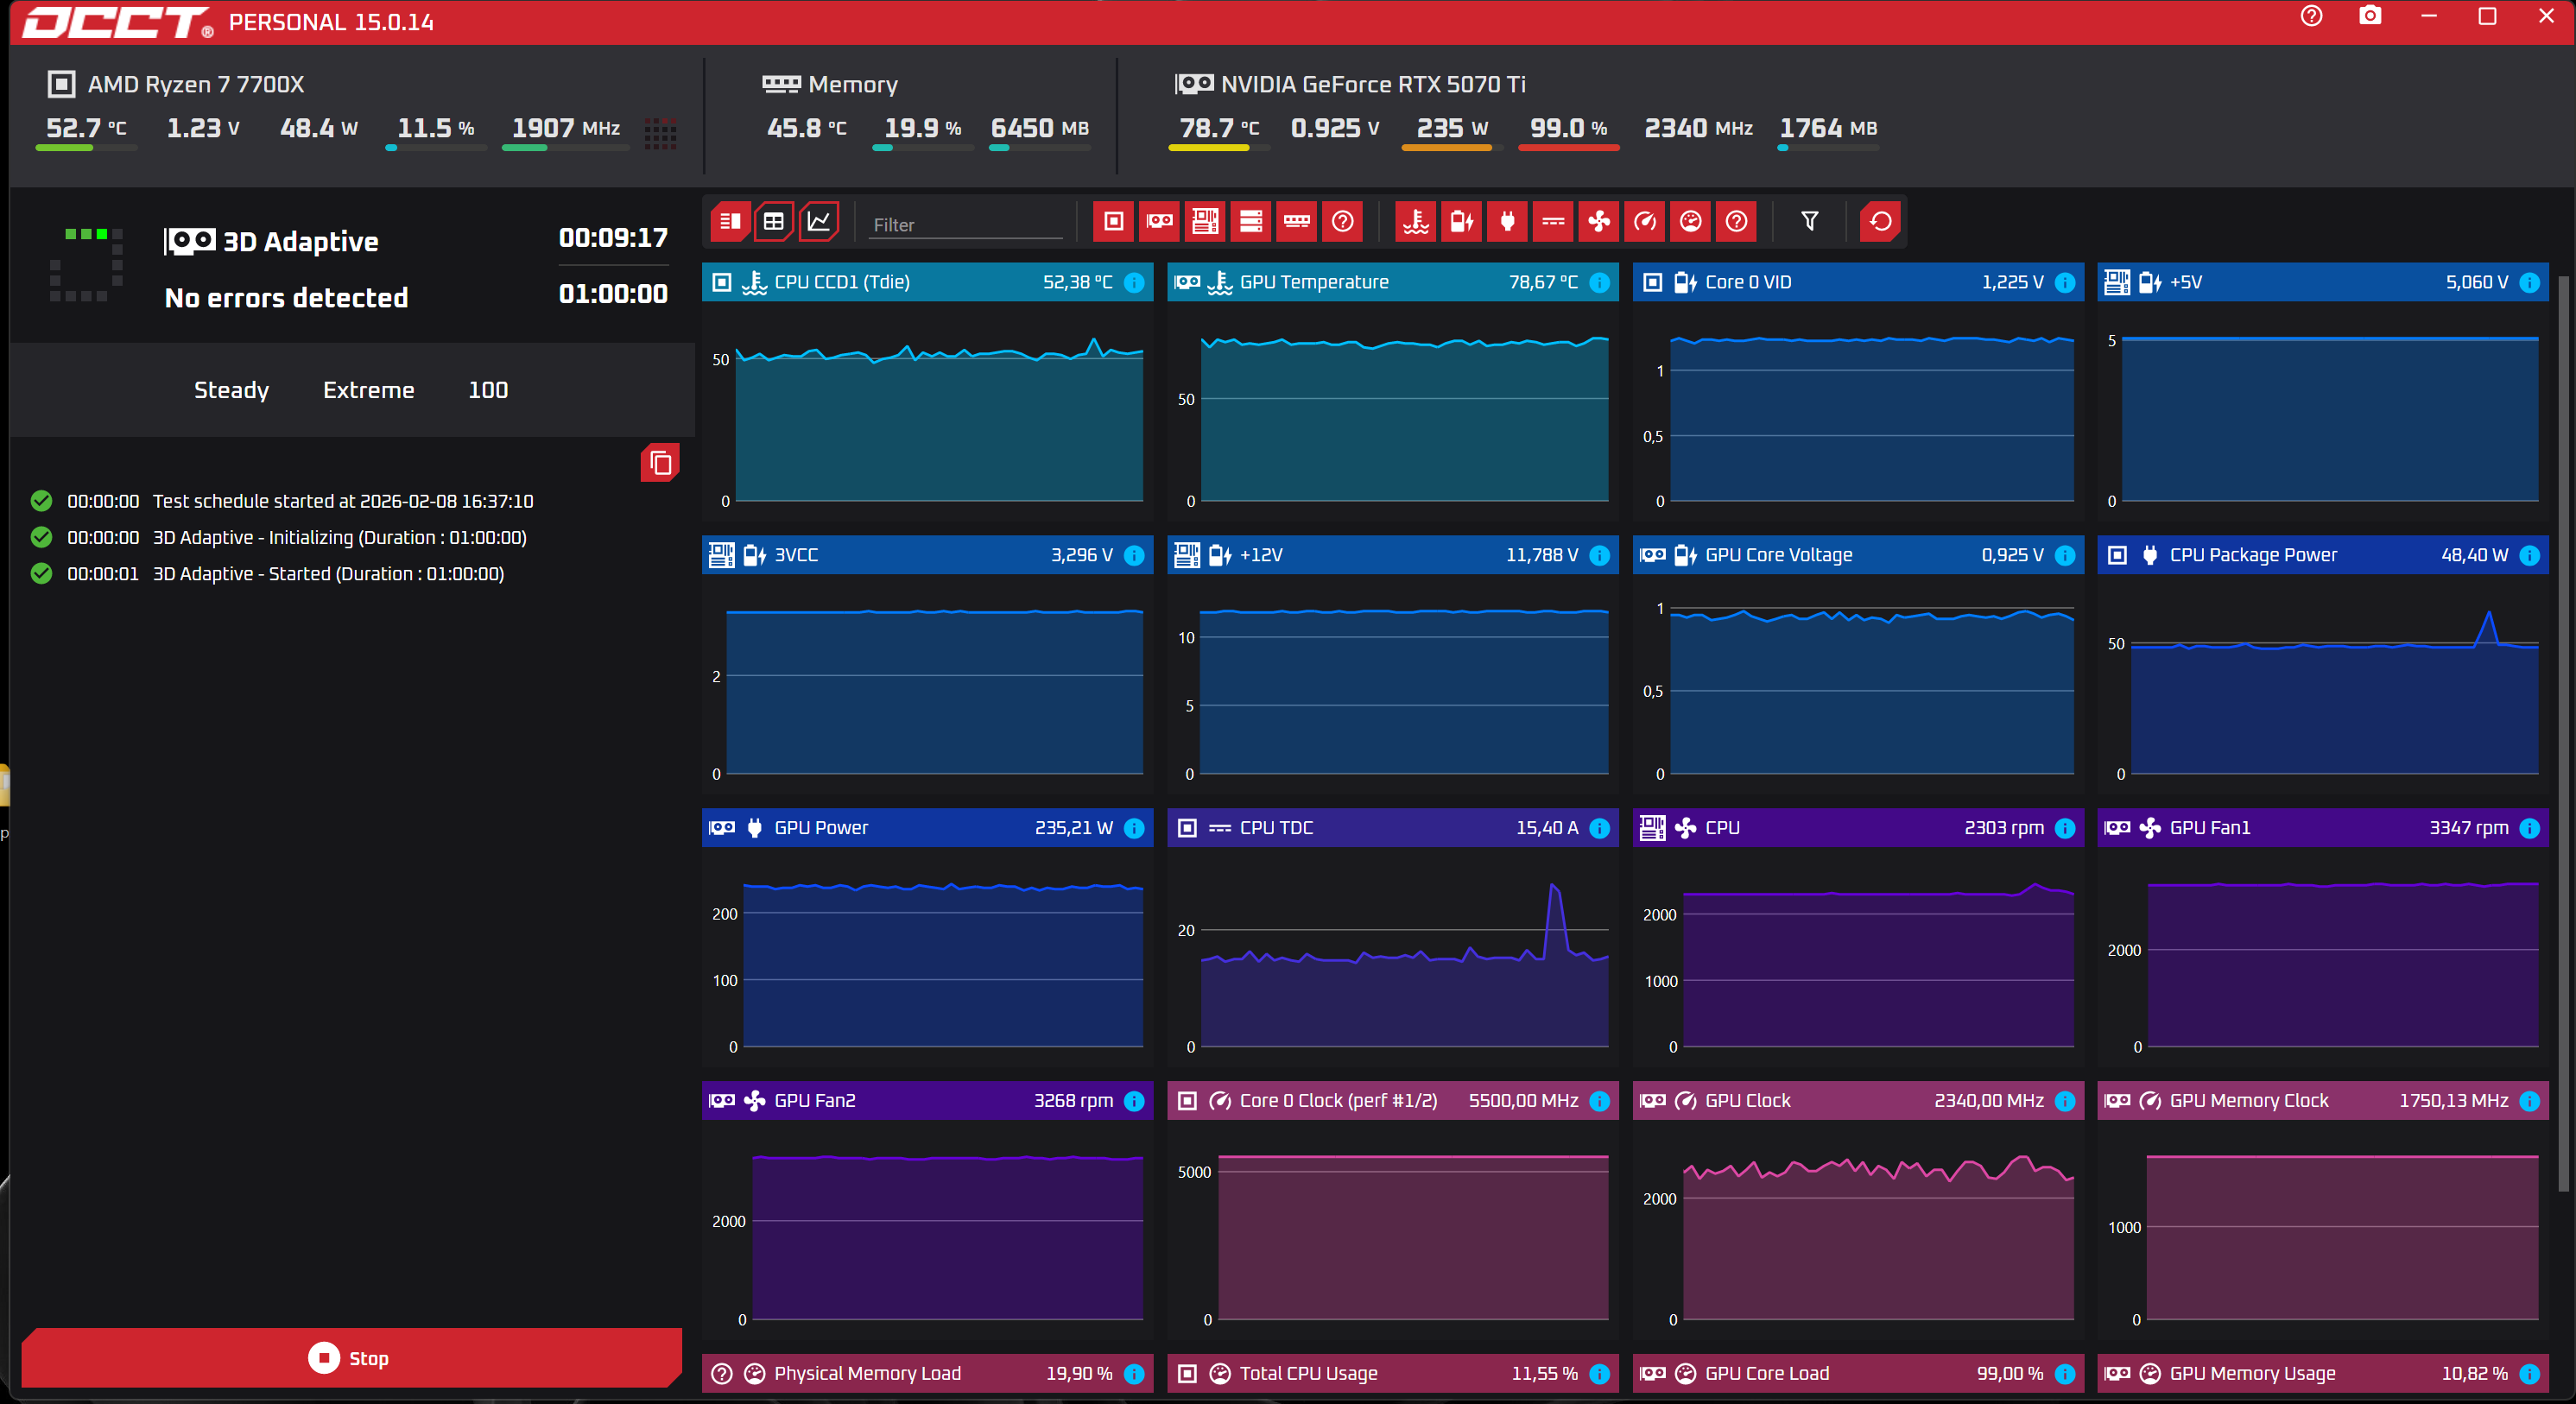2576x1404 pixels.
Task: Open the funnel filter options
Action: [x=1810, y=221]
